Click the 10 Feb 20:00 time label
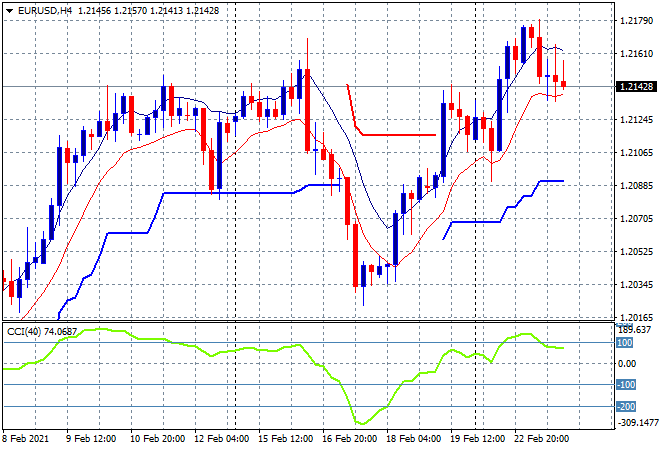Screen dimensions: 660x450 157,439
